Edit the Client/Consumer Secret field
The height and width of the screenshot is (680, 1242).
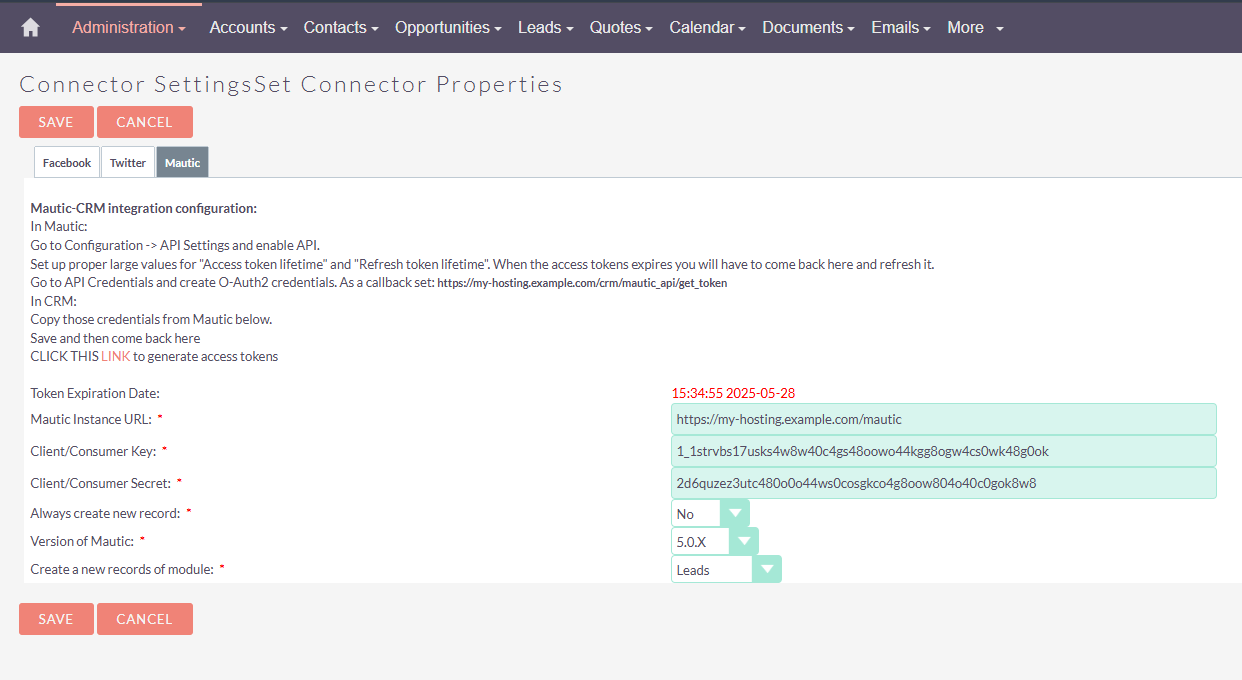[x=944, y=483]
